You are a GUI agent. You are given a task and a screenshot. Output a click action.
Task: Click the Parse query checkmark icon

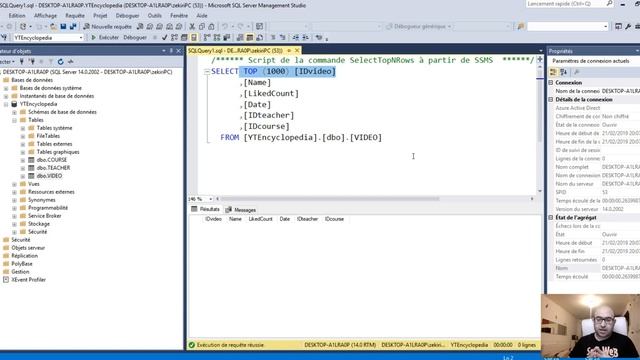[164, 38]
